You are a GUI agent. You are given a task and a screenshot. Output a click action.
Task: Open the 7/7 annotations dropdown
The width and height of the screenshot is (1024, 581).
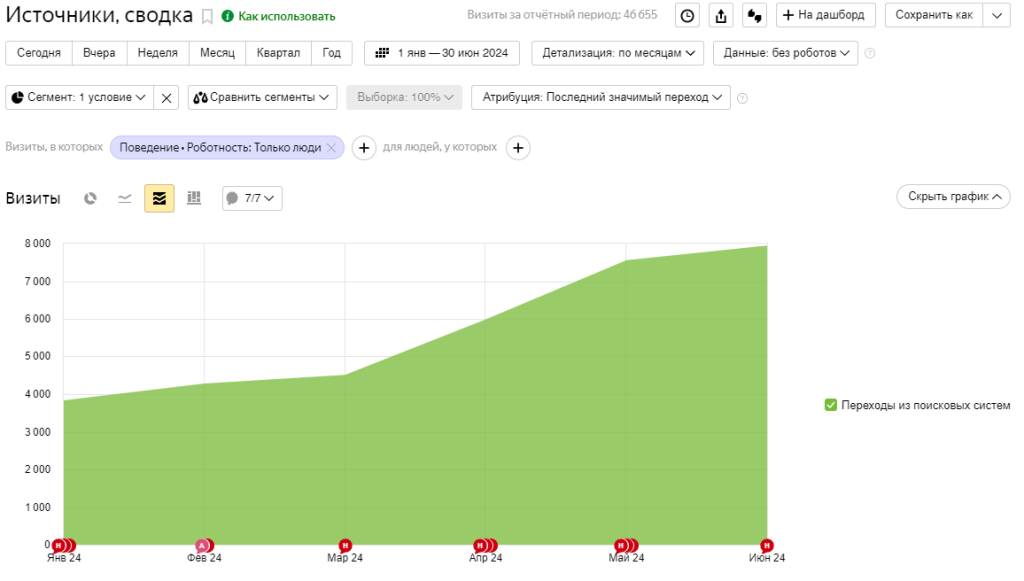(252, 198)
